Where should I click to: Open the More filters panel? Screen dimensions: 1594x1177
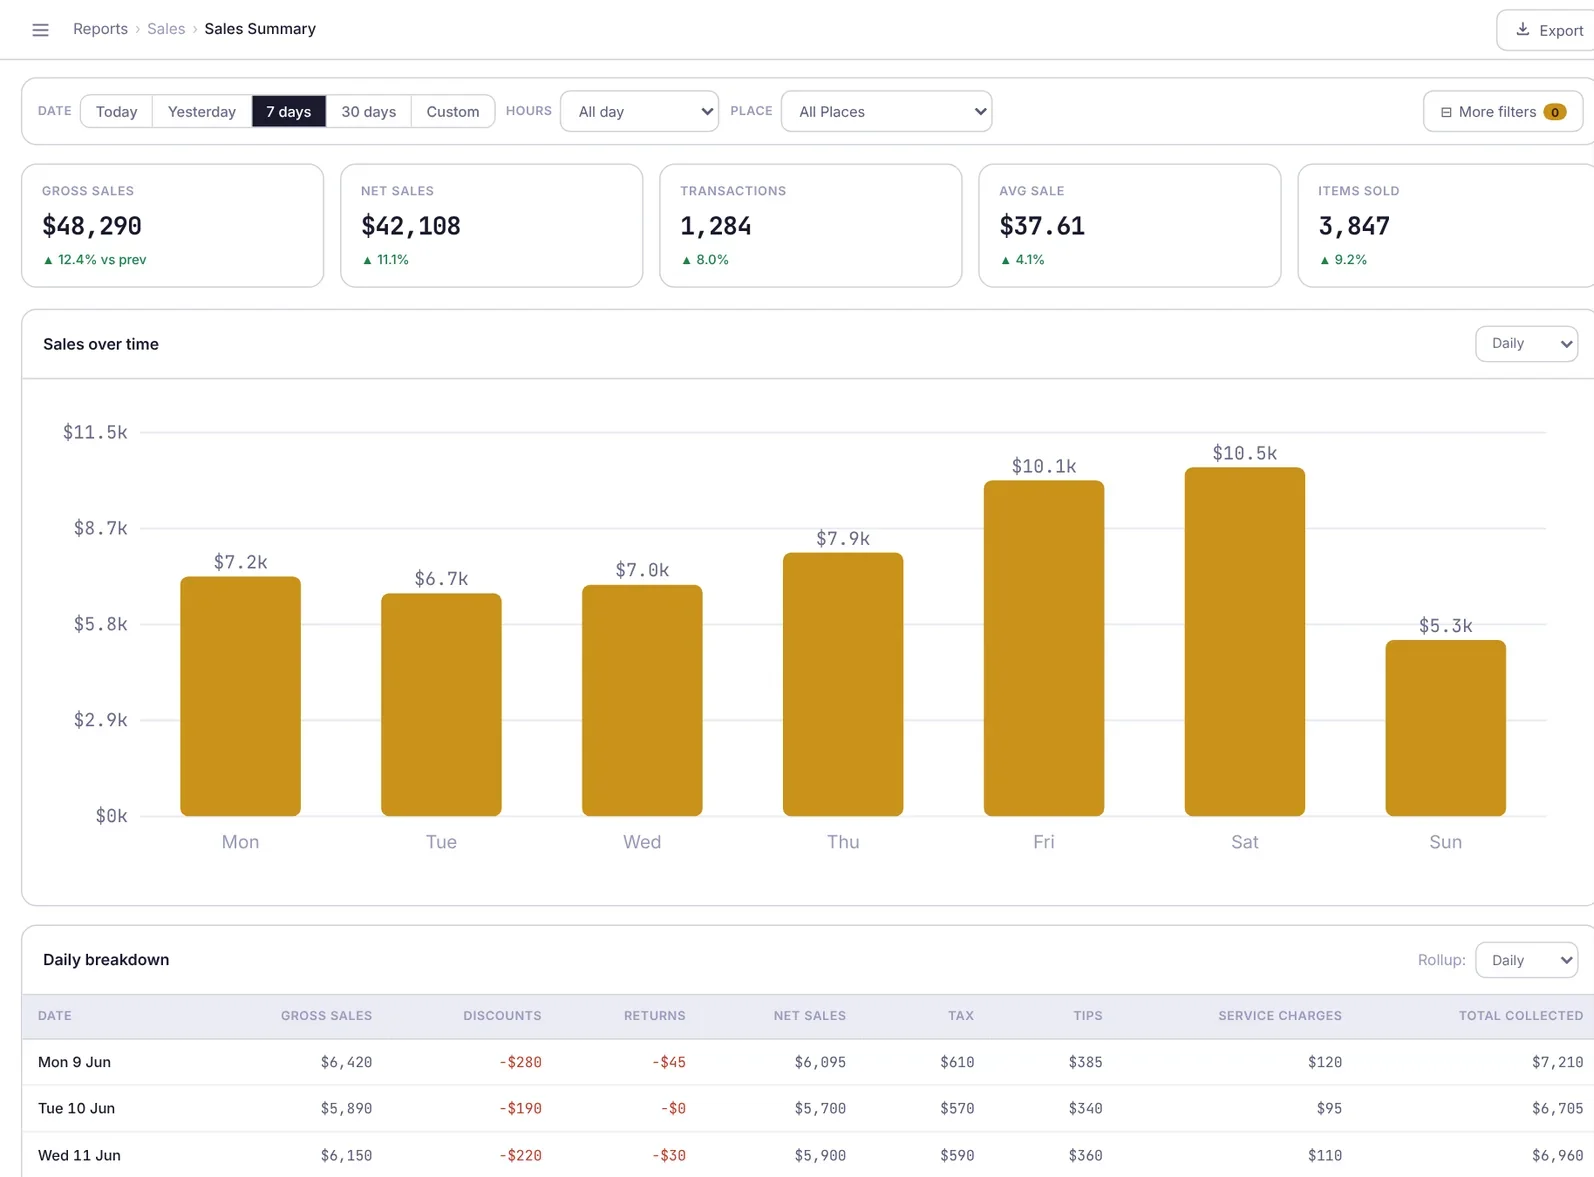(1502, 112)
